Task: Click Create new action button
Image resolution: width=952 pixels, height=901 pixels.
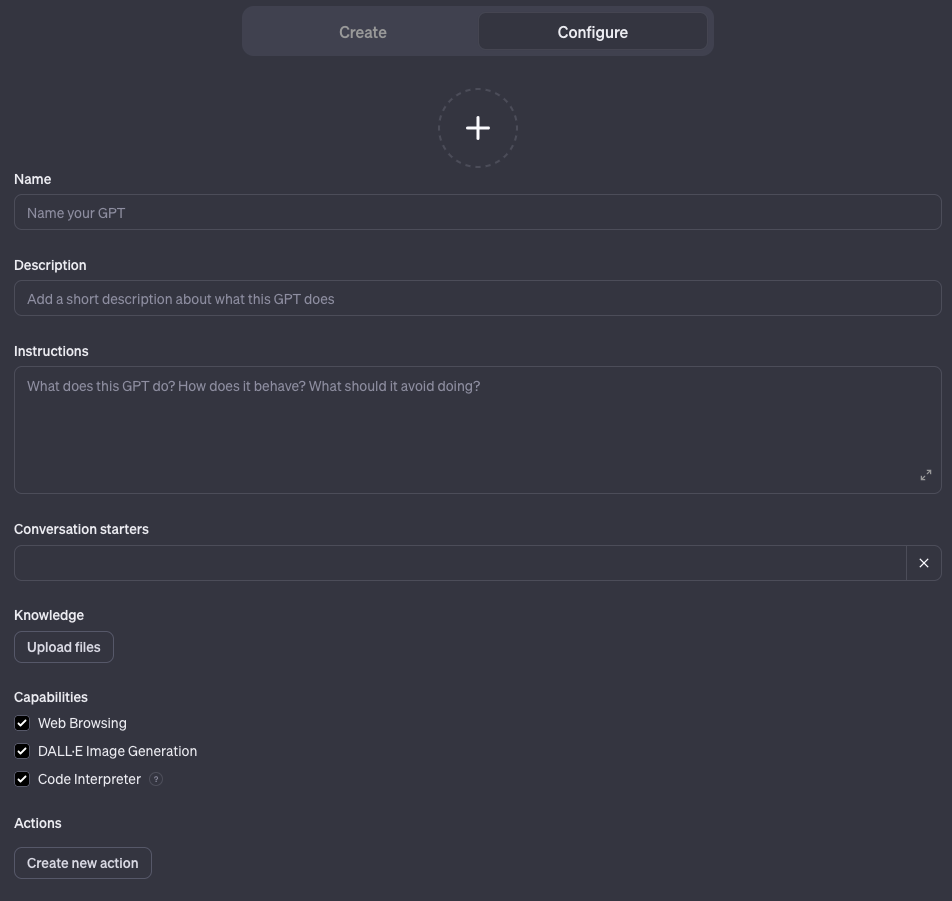Action: [x=83, y=863]
